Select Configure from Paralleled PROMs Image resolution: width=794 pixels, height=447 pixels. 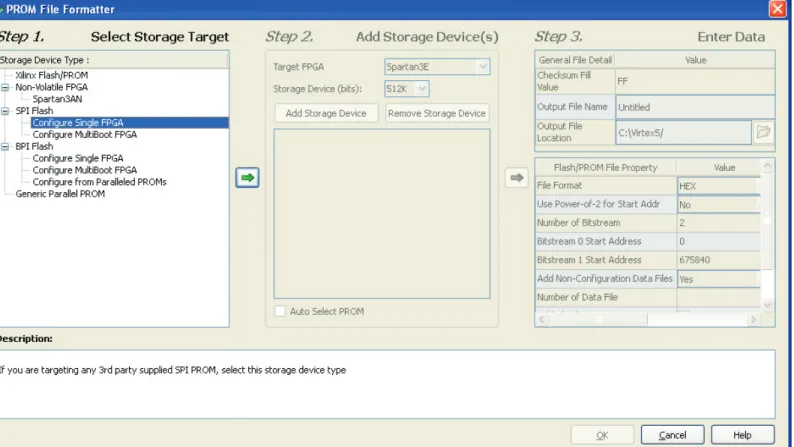click(99, 182)
